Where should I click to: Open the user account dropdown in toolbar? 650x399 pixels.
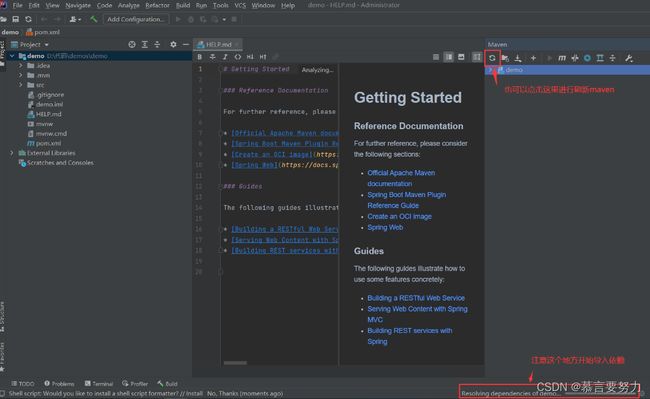pyautogui.click(x=75, y=19)
